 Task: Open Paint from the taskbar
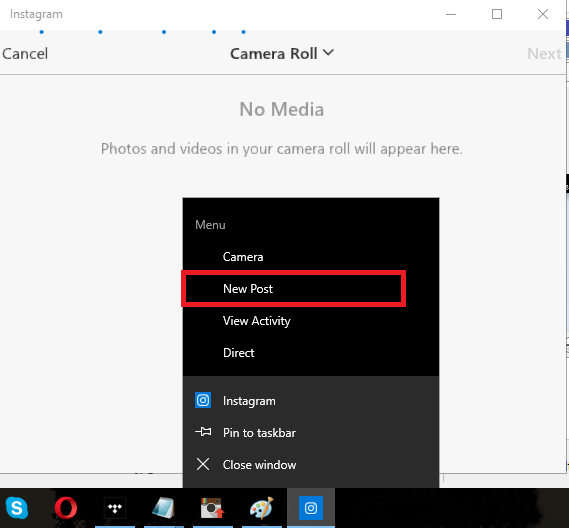click(262, 508)
